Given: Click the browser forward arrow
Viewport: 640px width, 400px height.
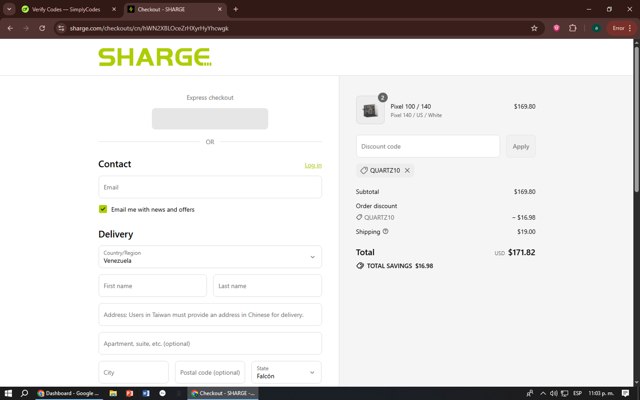Looking at the screenshot, I should (x=26, y=28).
